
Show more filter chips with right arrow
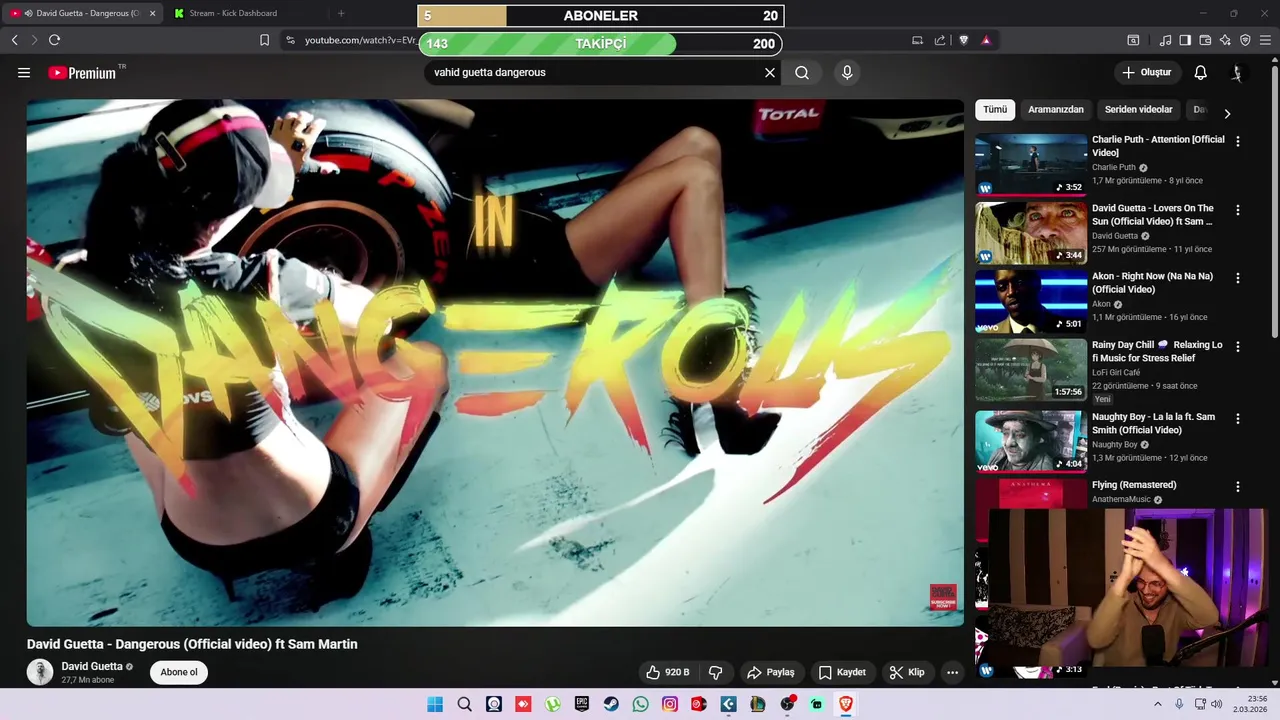pos(1227,113)
